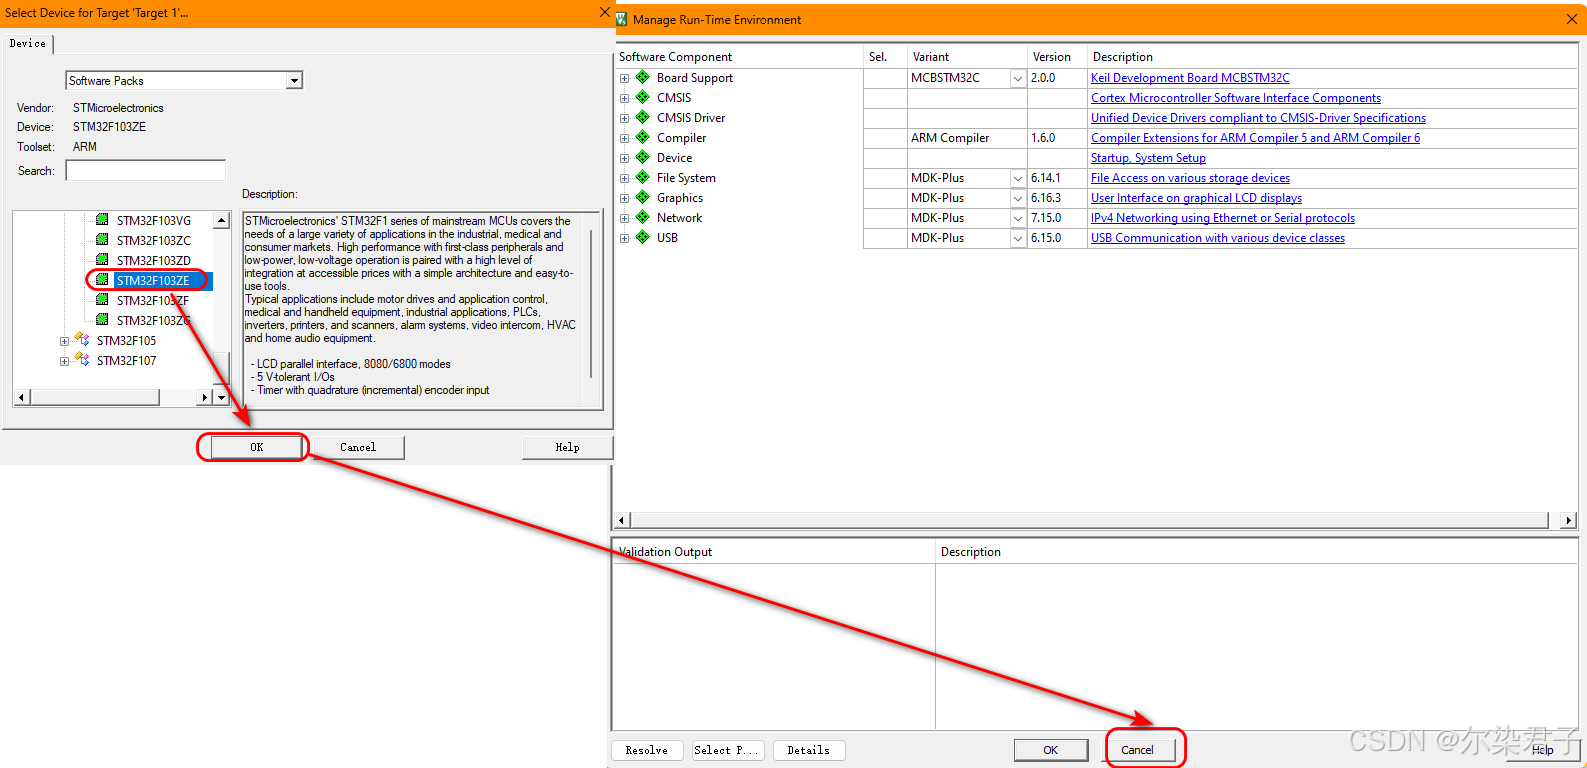Open the MCBSTM32C variant dropdown
Screen dimensions: 1587x768
1018,78
